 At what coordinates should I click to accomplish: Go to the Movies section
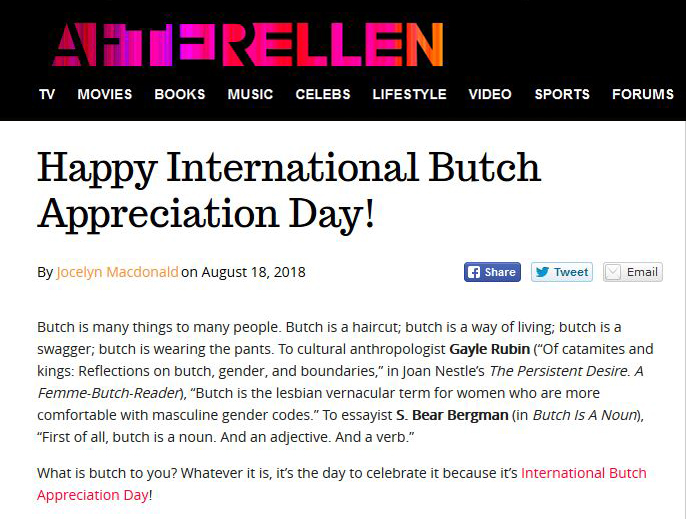[x=105, y=94]
